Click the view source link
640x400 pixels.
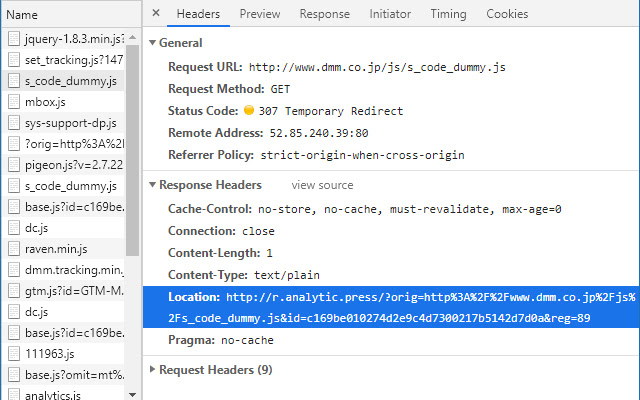(322, 185)
